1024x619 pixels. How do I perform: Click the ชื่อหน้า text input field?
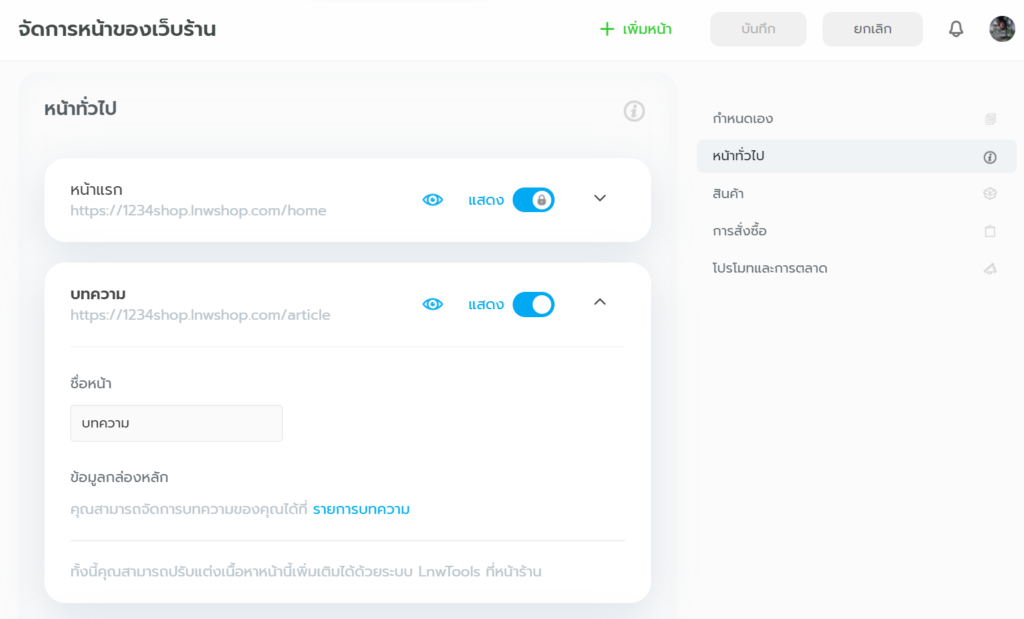coord(176,423)
